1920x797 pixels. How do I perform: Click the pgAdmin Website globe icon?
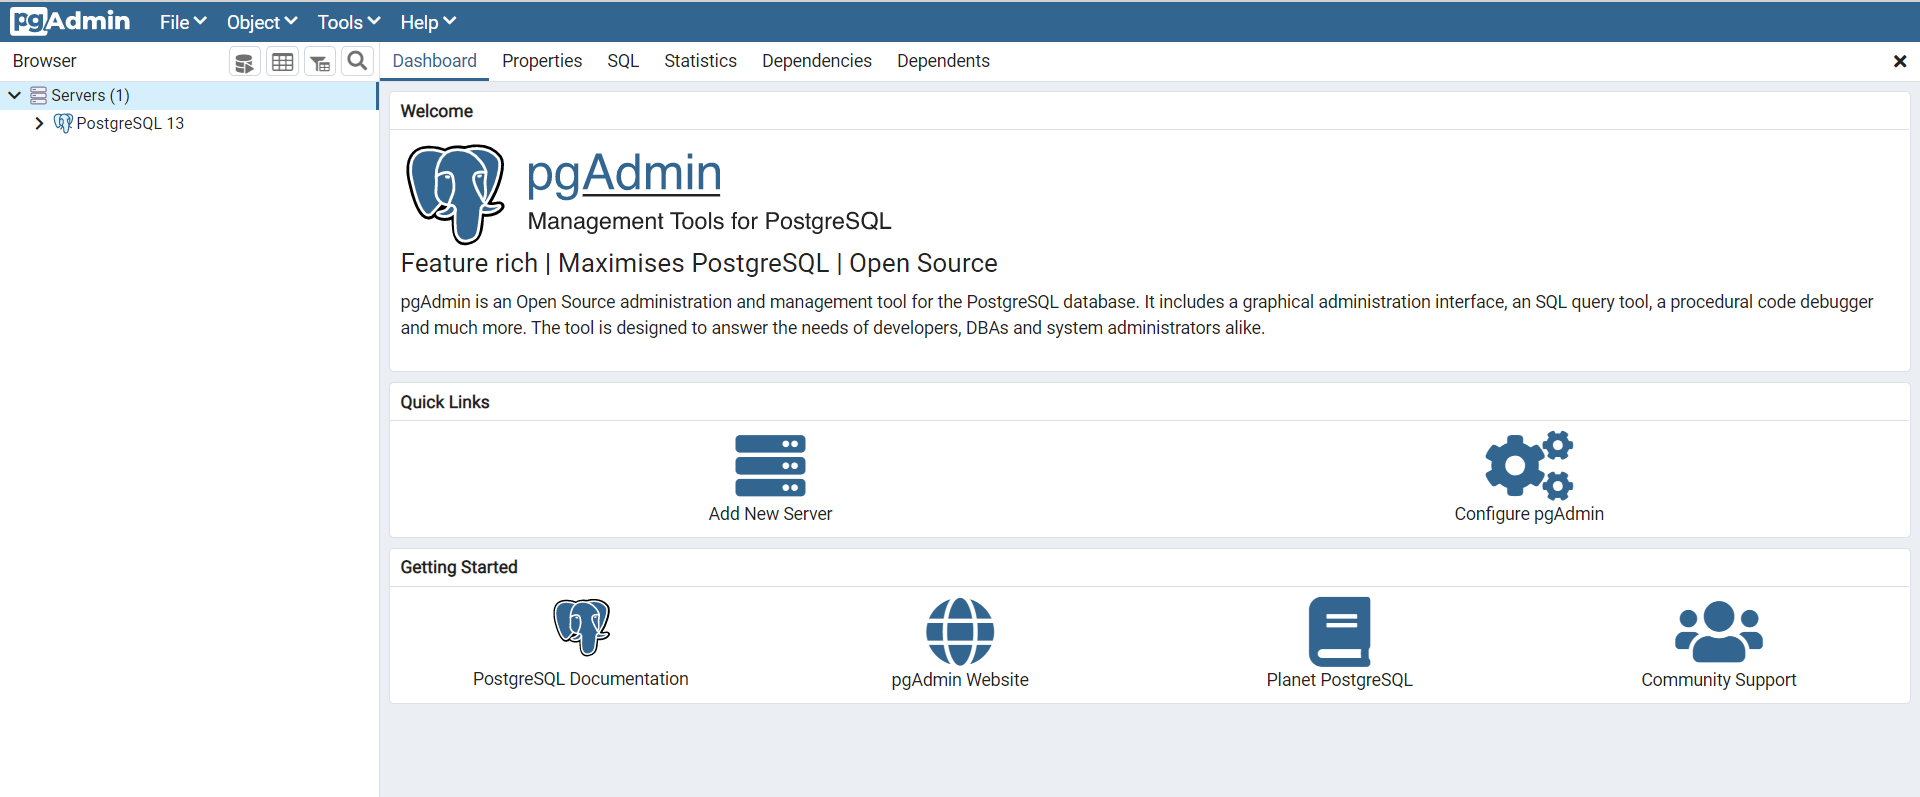tap(960, 632)
